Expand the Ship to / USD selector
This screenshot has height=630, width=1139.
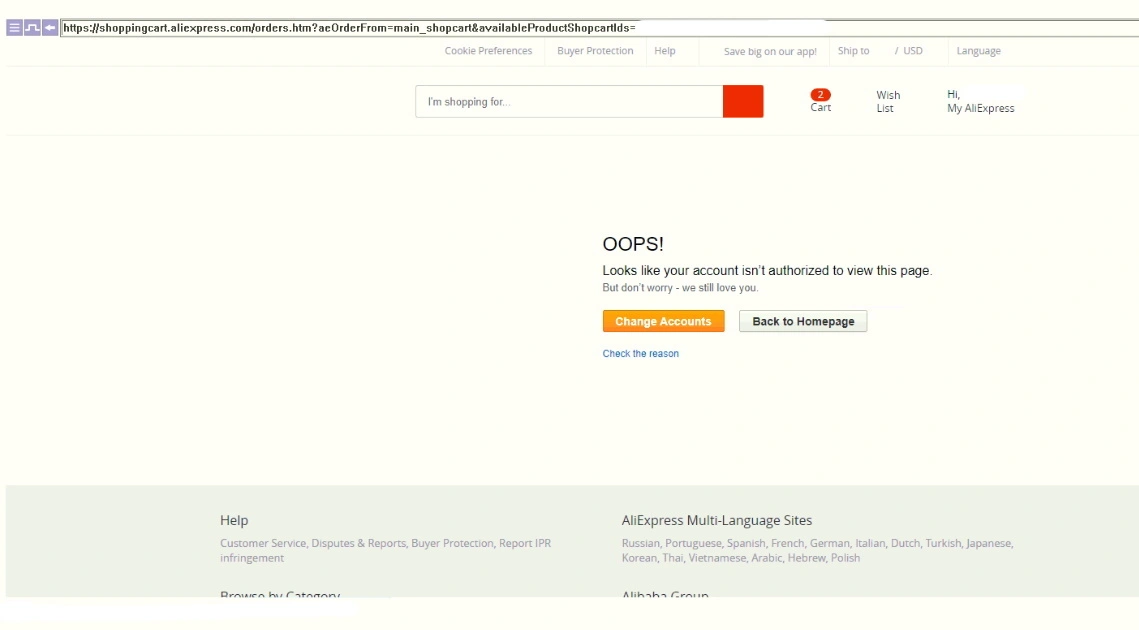(x=880, y=51)
